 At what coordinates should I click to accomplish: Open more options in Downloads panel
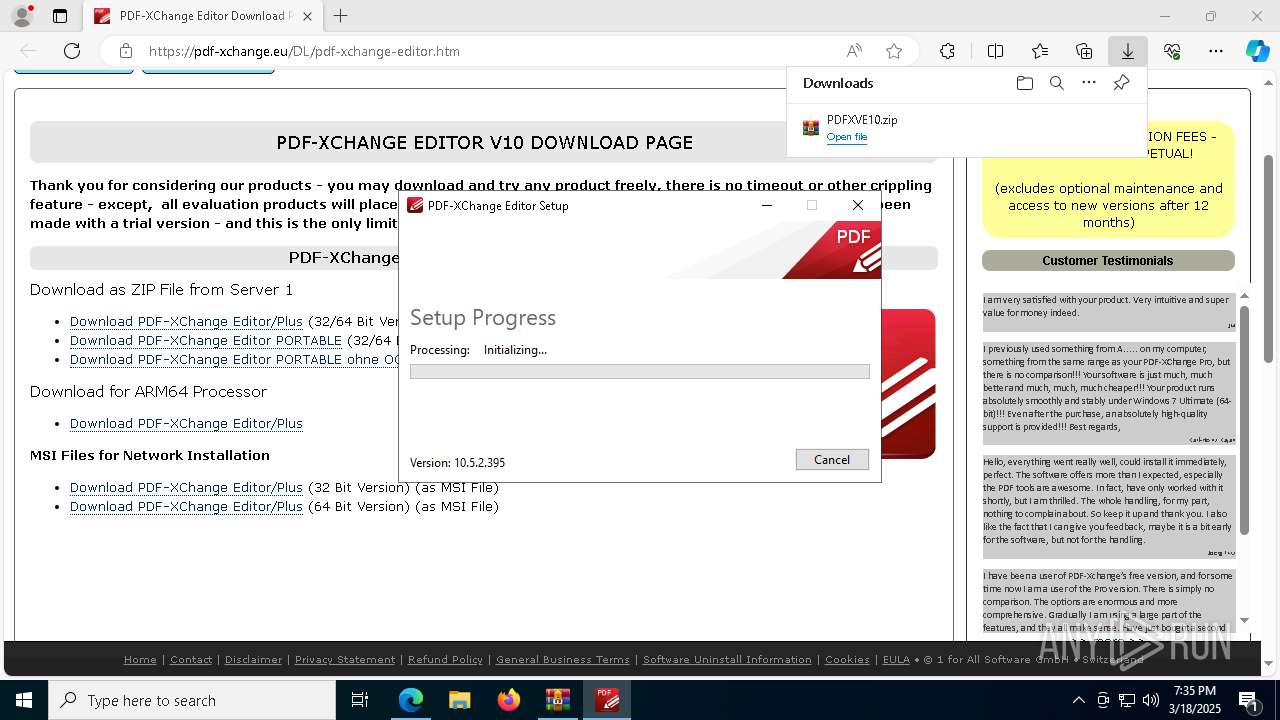1088,83
